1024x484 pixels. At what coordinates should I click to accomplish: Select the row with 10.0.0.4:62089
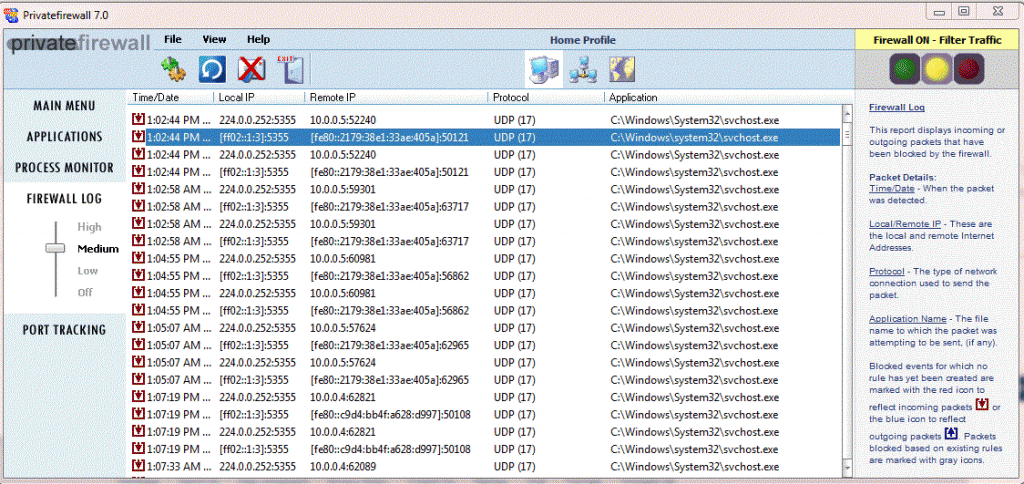tap(484, 466)
